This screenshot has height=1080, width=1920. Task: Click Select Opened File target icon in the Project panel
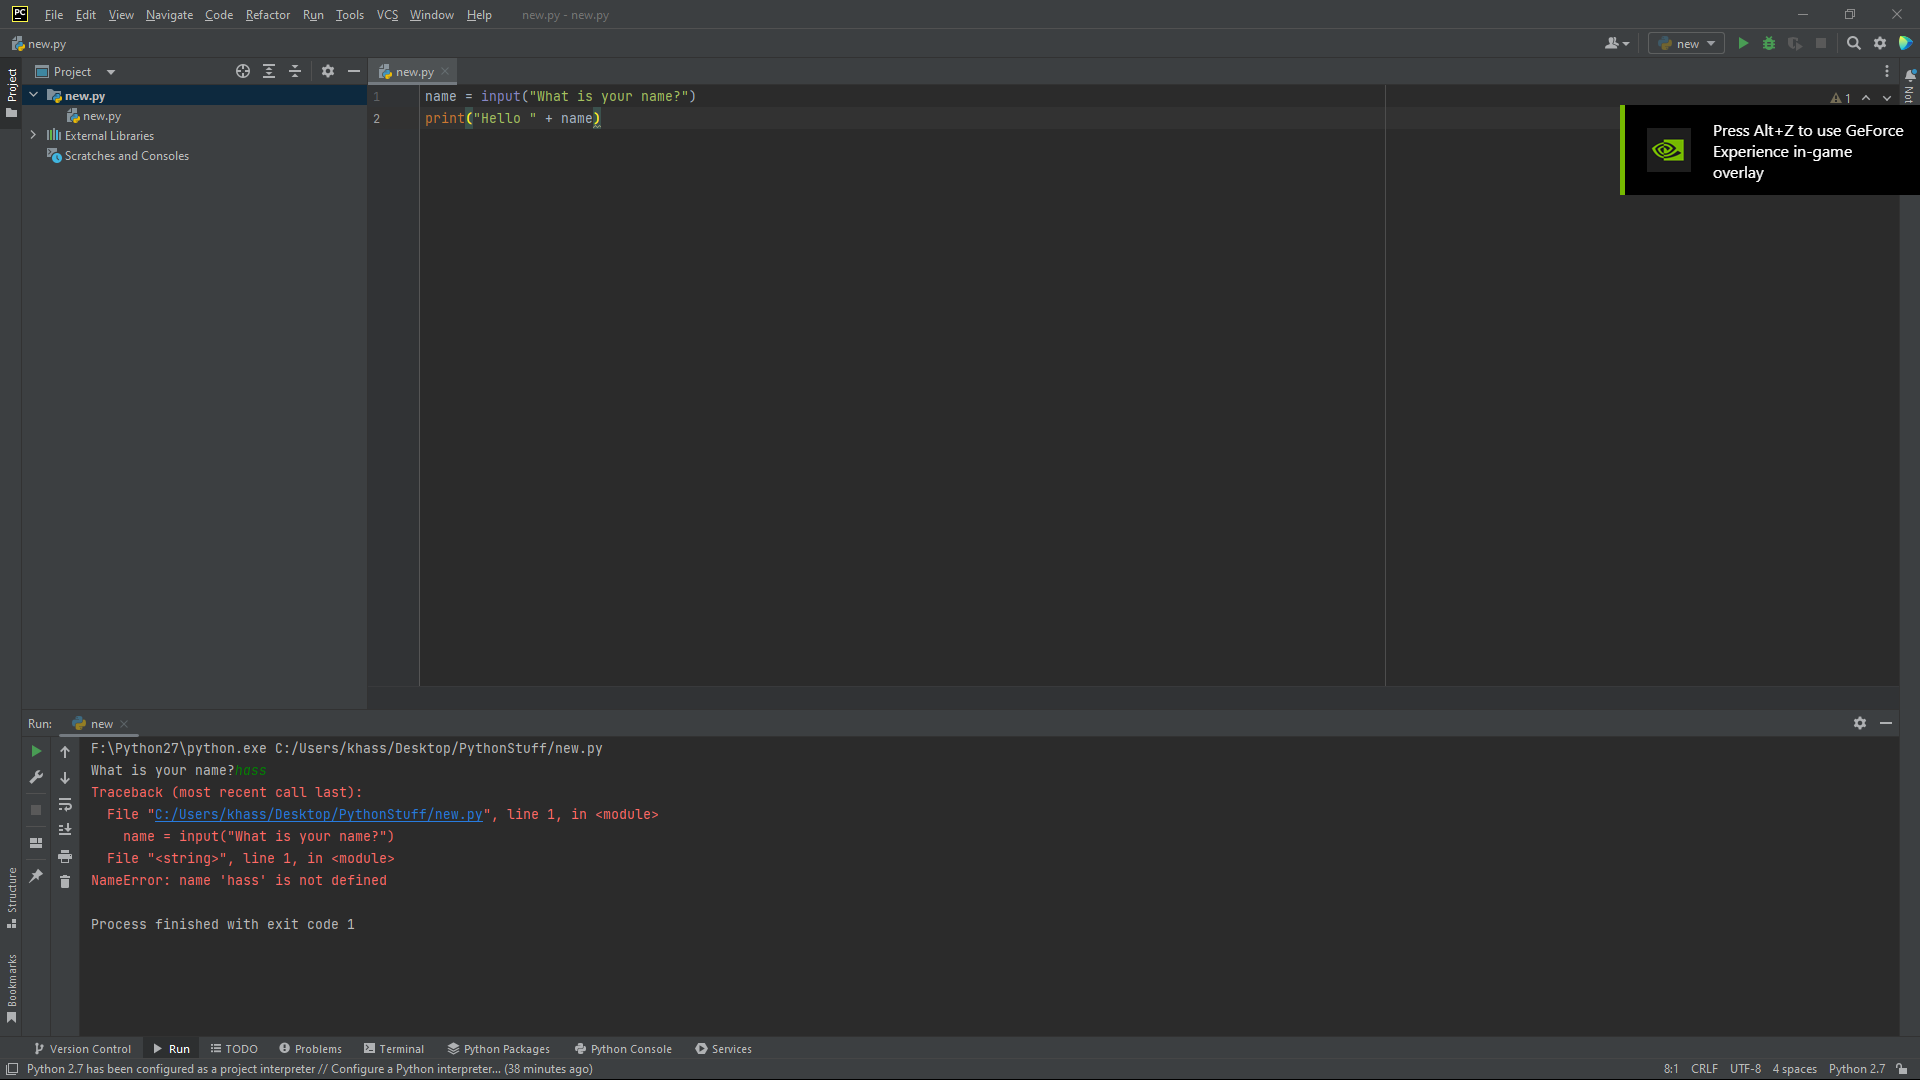(x=243, y=71)
